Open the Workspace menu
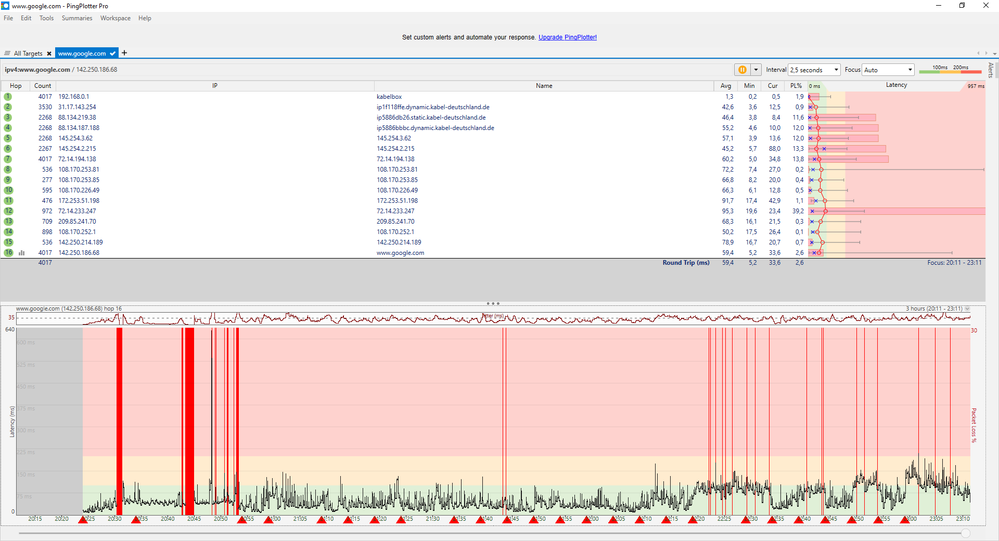The width and height of the screenshot is (999, 541). [115, 18]
